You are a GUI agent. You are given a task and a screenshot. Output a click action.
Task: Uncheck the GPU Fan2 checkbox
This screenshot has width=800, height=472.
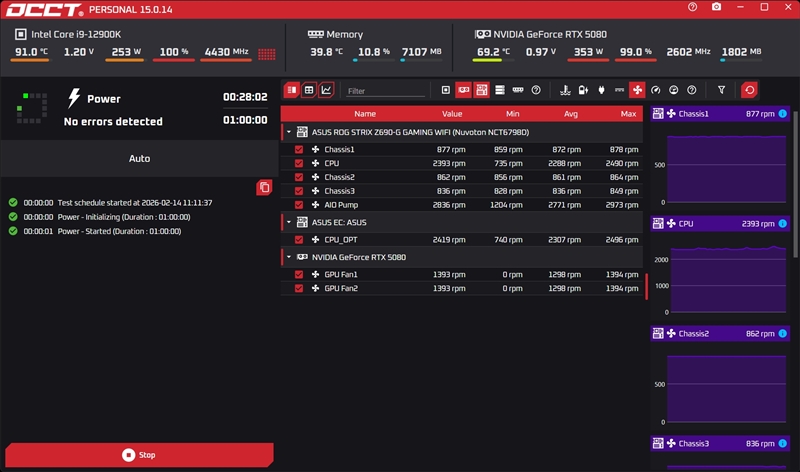coord(299,288)
